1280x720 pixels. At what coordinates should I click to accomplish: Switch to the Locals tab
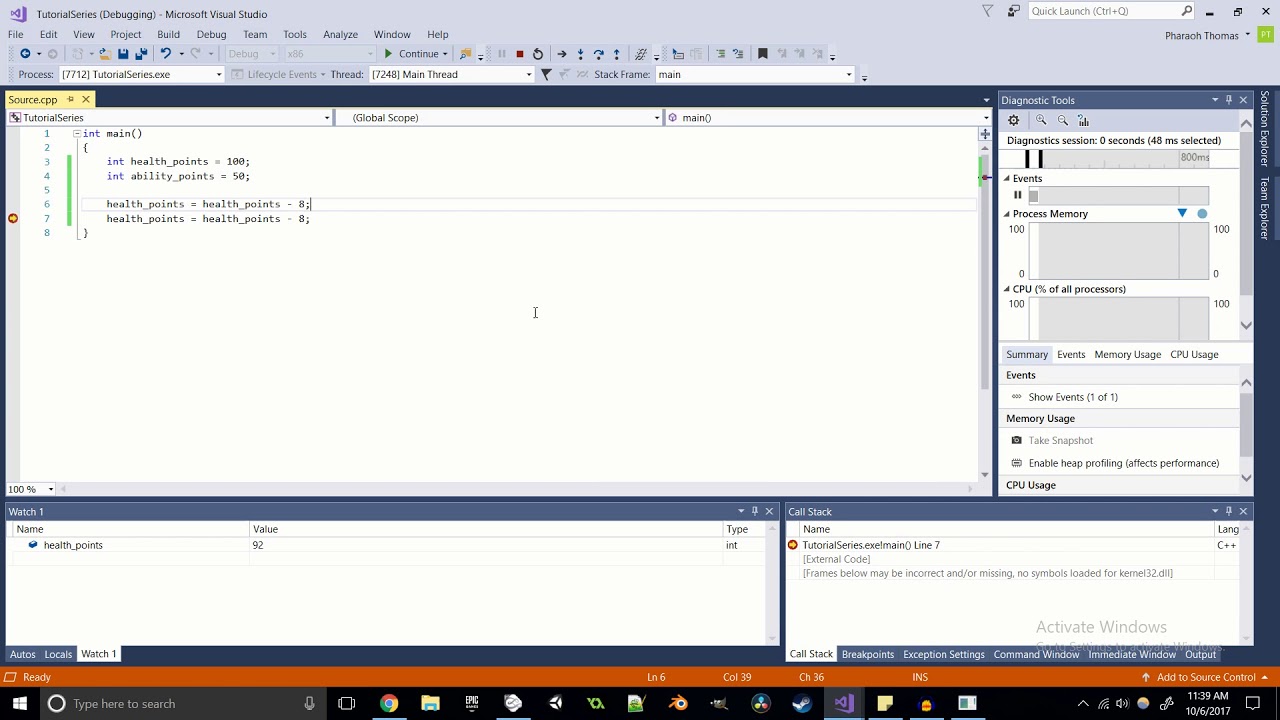tap(58, 654)
